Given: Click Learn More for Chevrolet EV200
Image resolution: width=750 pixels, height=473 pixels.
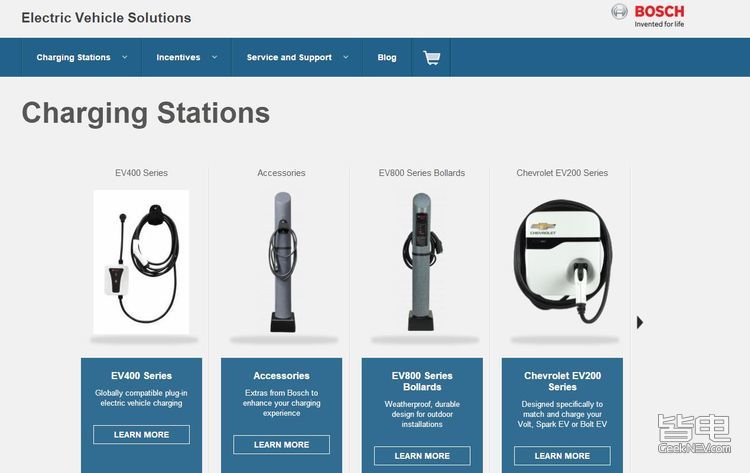Looking at the screenshot, I should pyautogui.click(x=562, y=456).
